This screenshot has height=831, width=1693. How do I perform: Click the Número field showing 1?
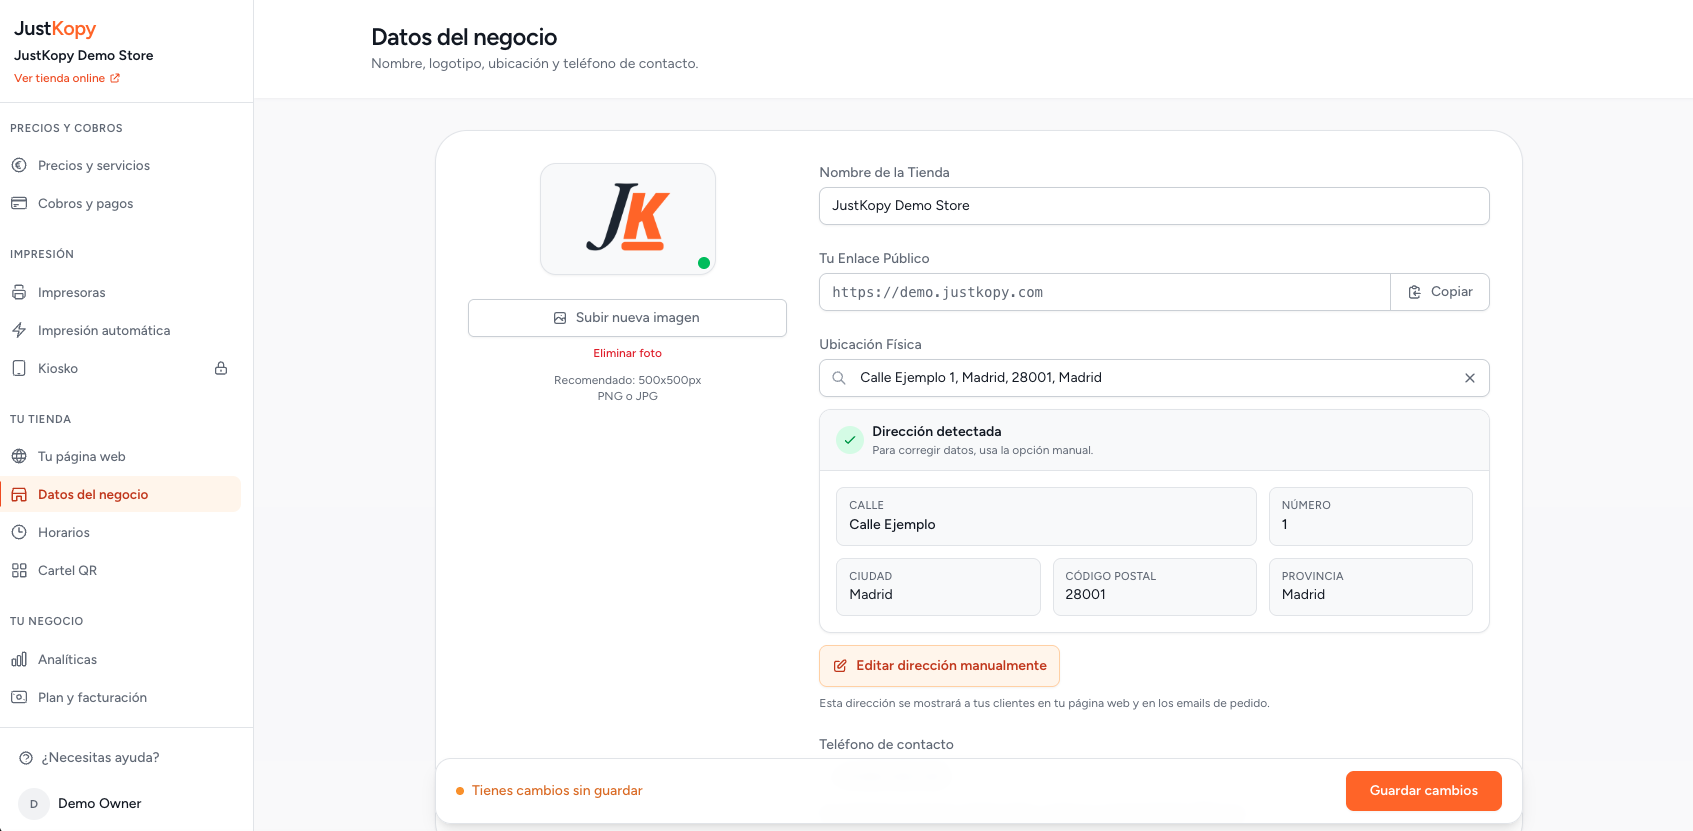point(1371,516)
